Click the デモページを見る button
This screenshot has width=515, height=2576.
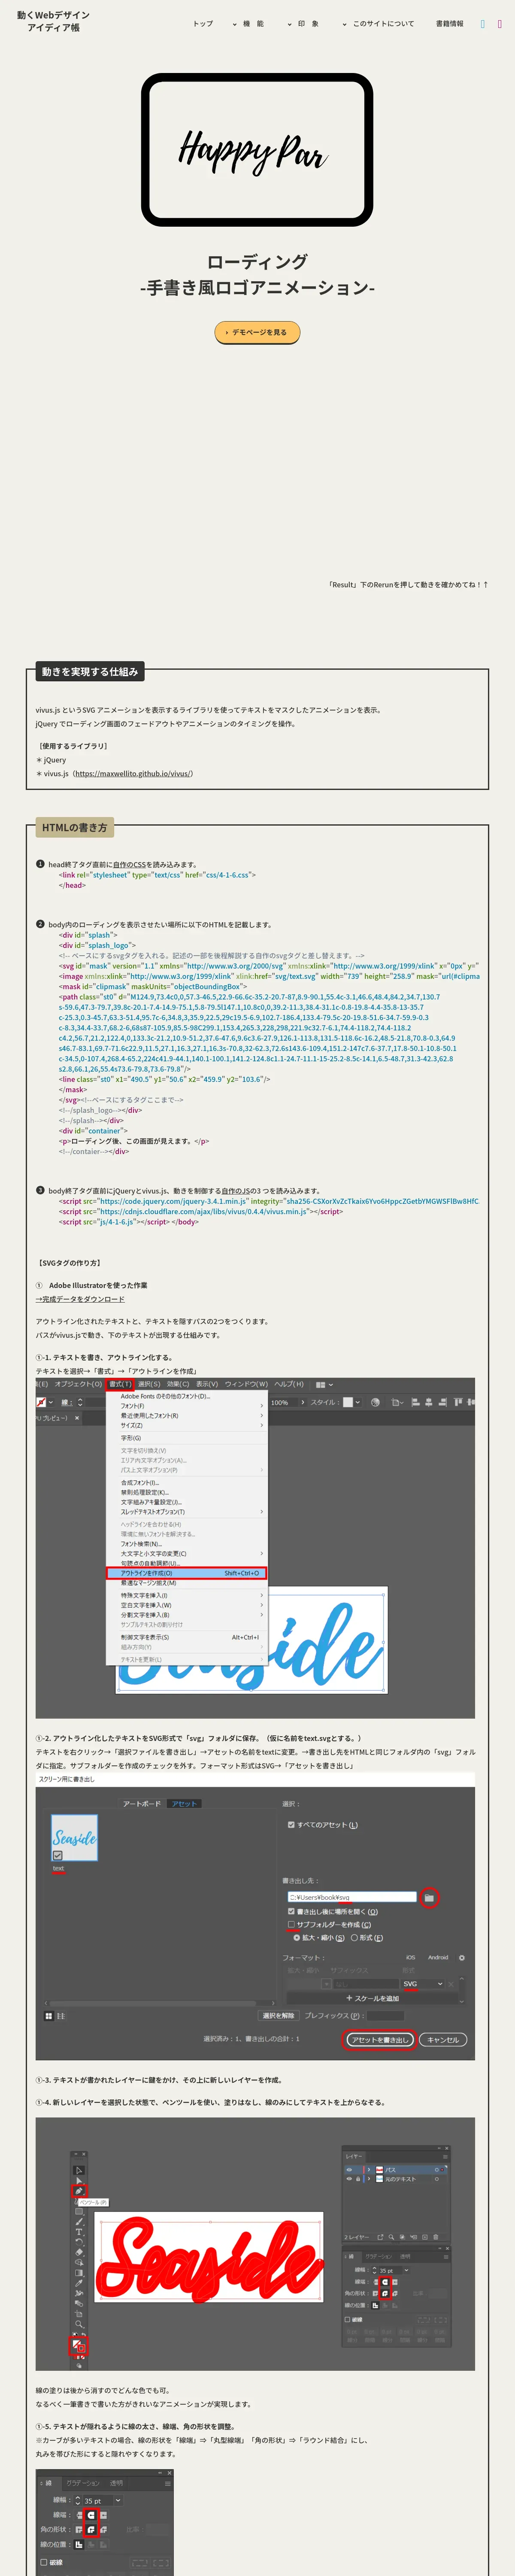click(x=257, y=332)
